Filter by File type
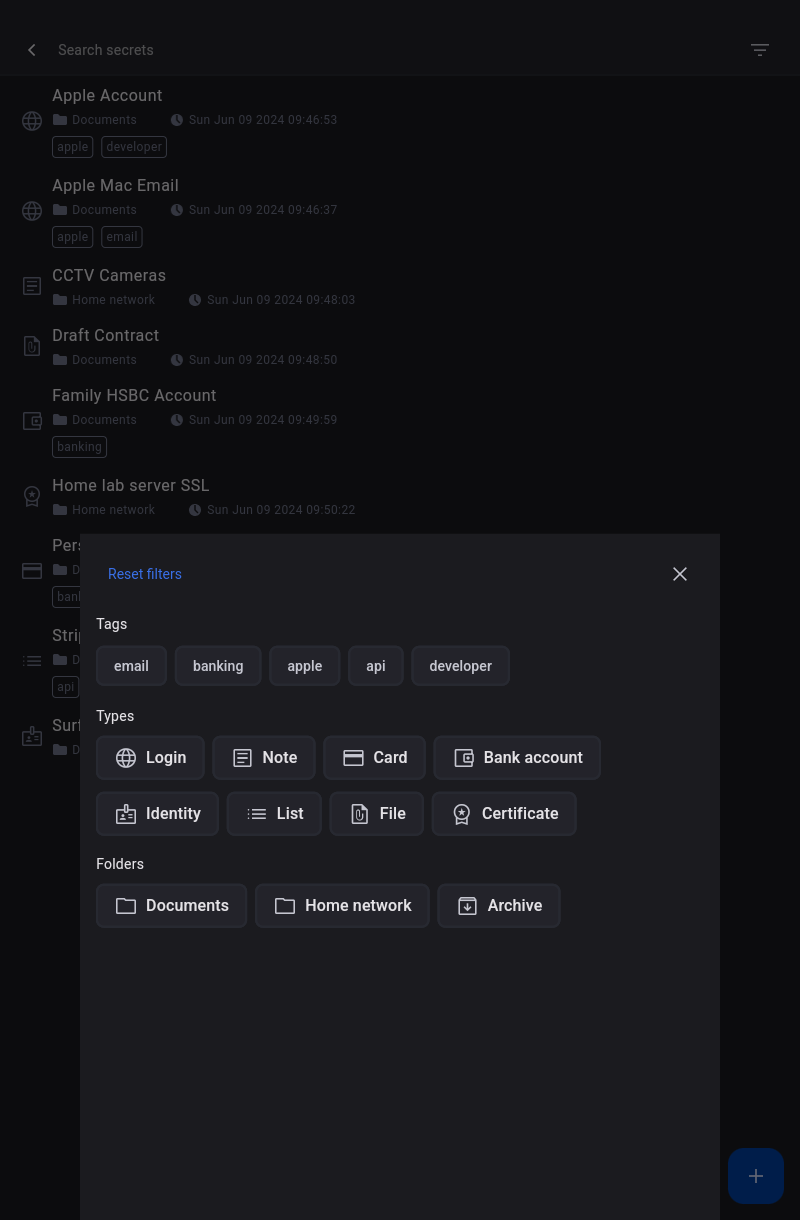 377,814
